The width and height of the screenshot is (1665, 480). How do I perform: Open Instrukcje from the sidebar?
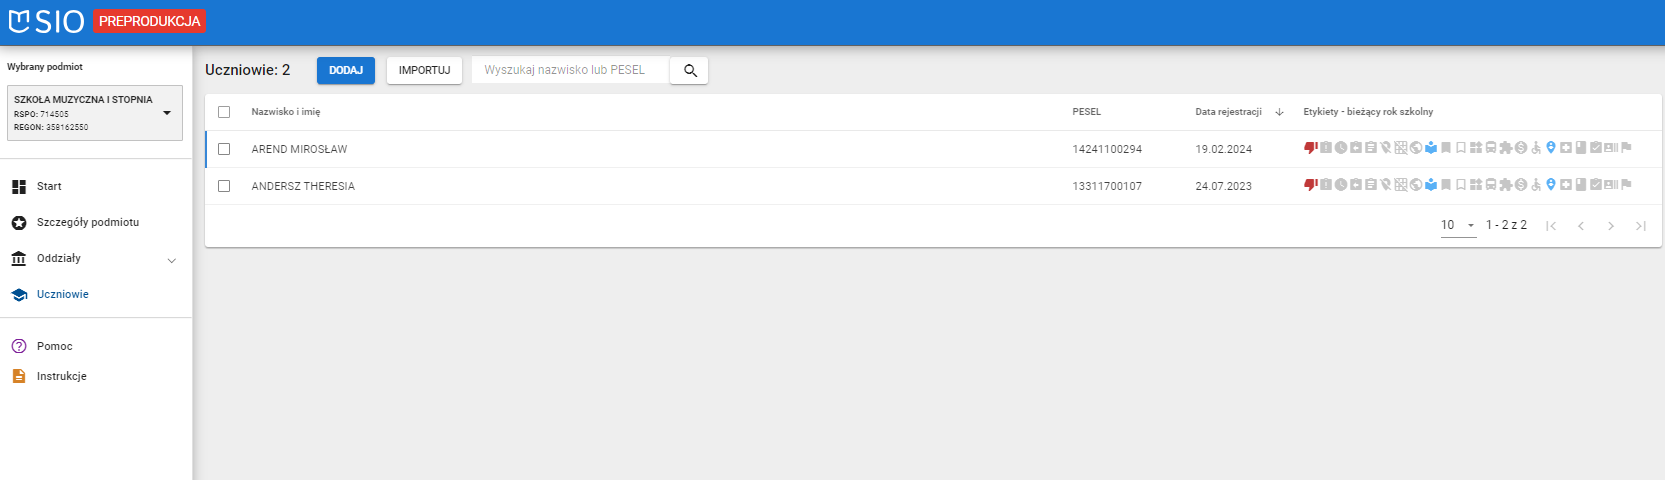pos(61,376)
